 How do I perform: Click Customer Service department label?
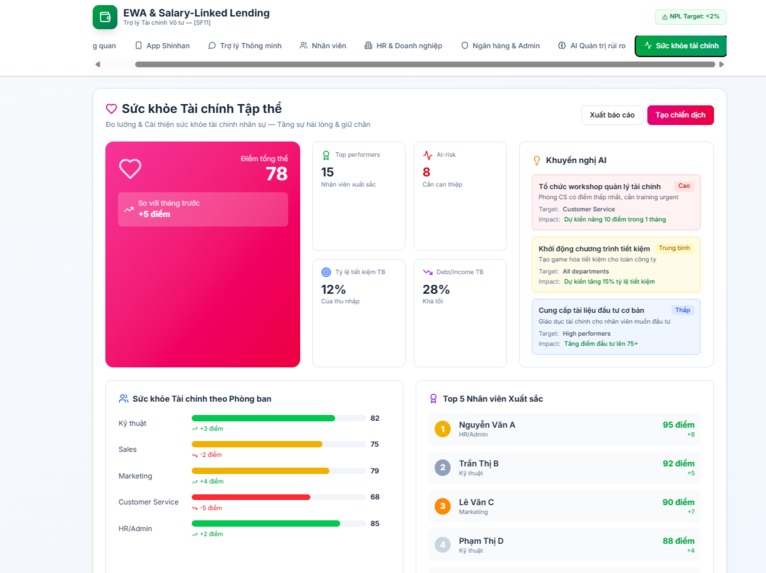(x=149, y=502)
